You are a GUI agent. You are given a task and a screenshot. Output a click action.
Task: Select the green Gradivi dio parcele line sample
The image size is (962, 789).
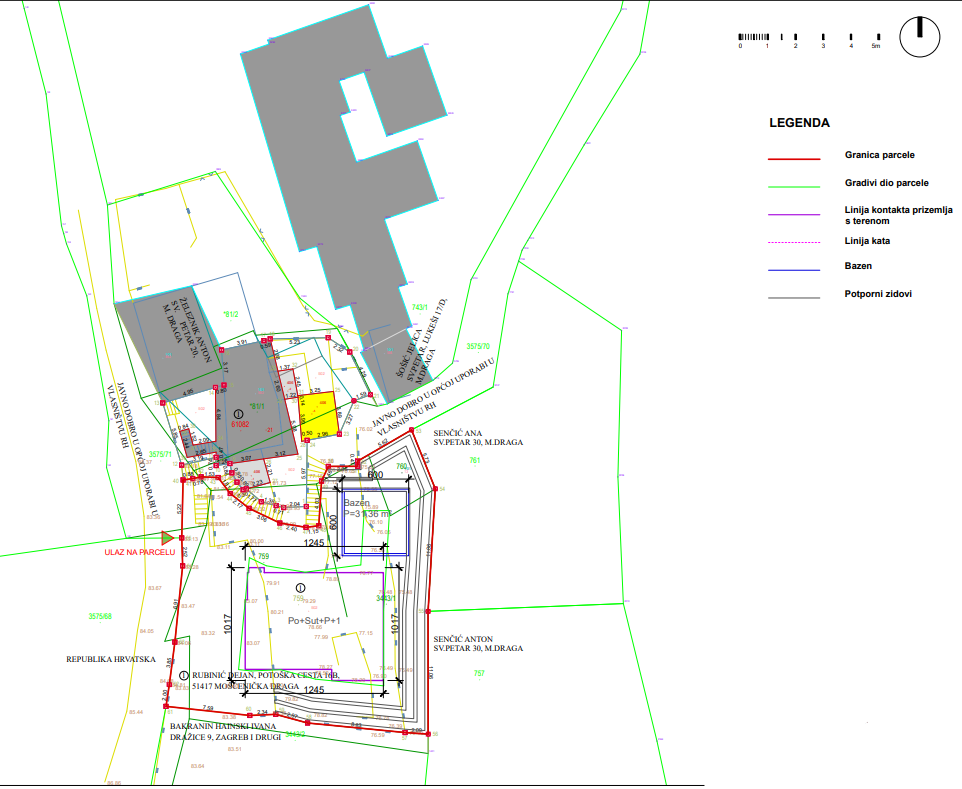(x=793, y=186)
